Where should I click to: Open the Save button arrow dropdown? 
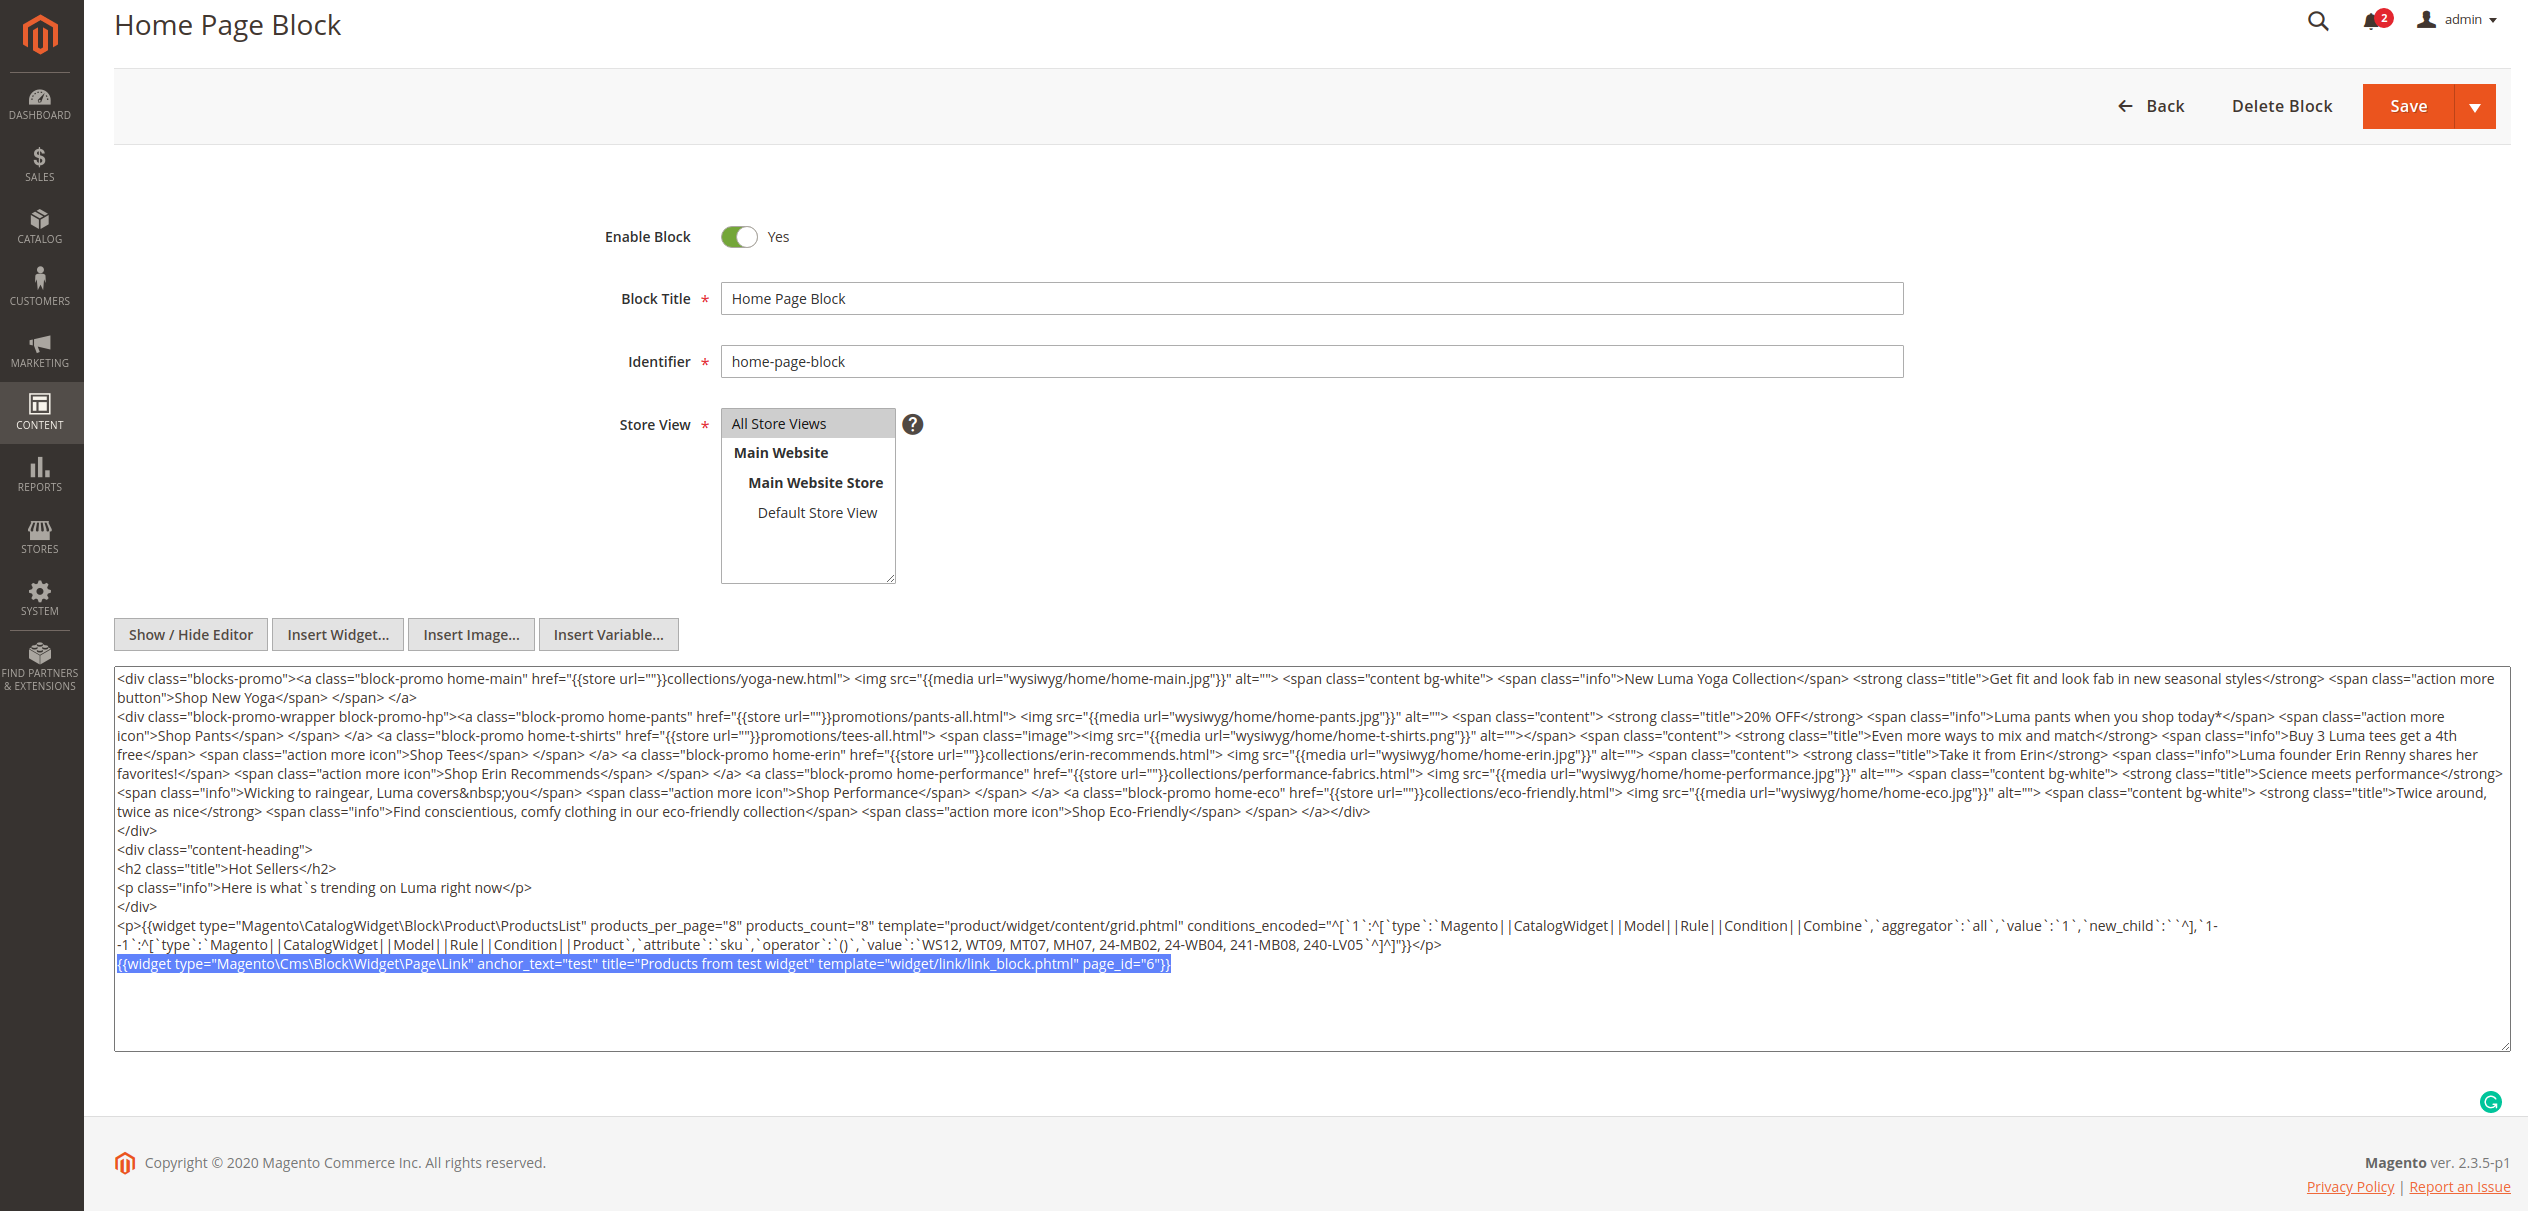tap(2475, 106)
